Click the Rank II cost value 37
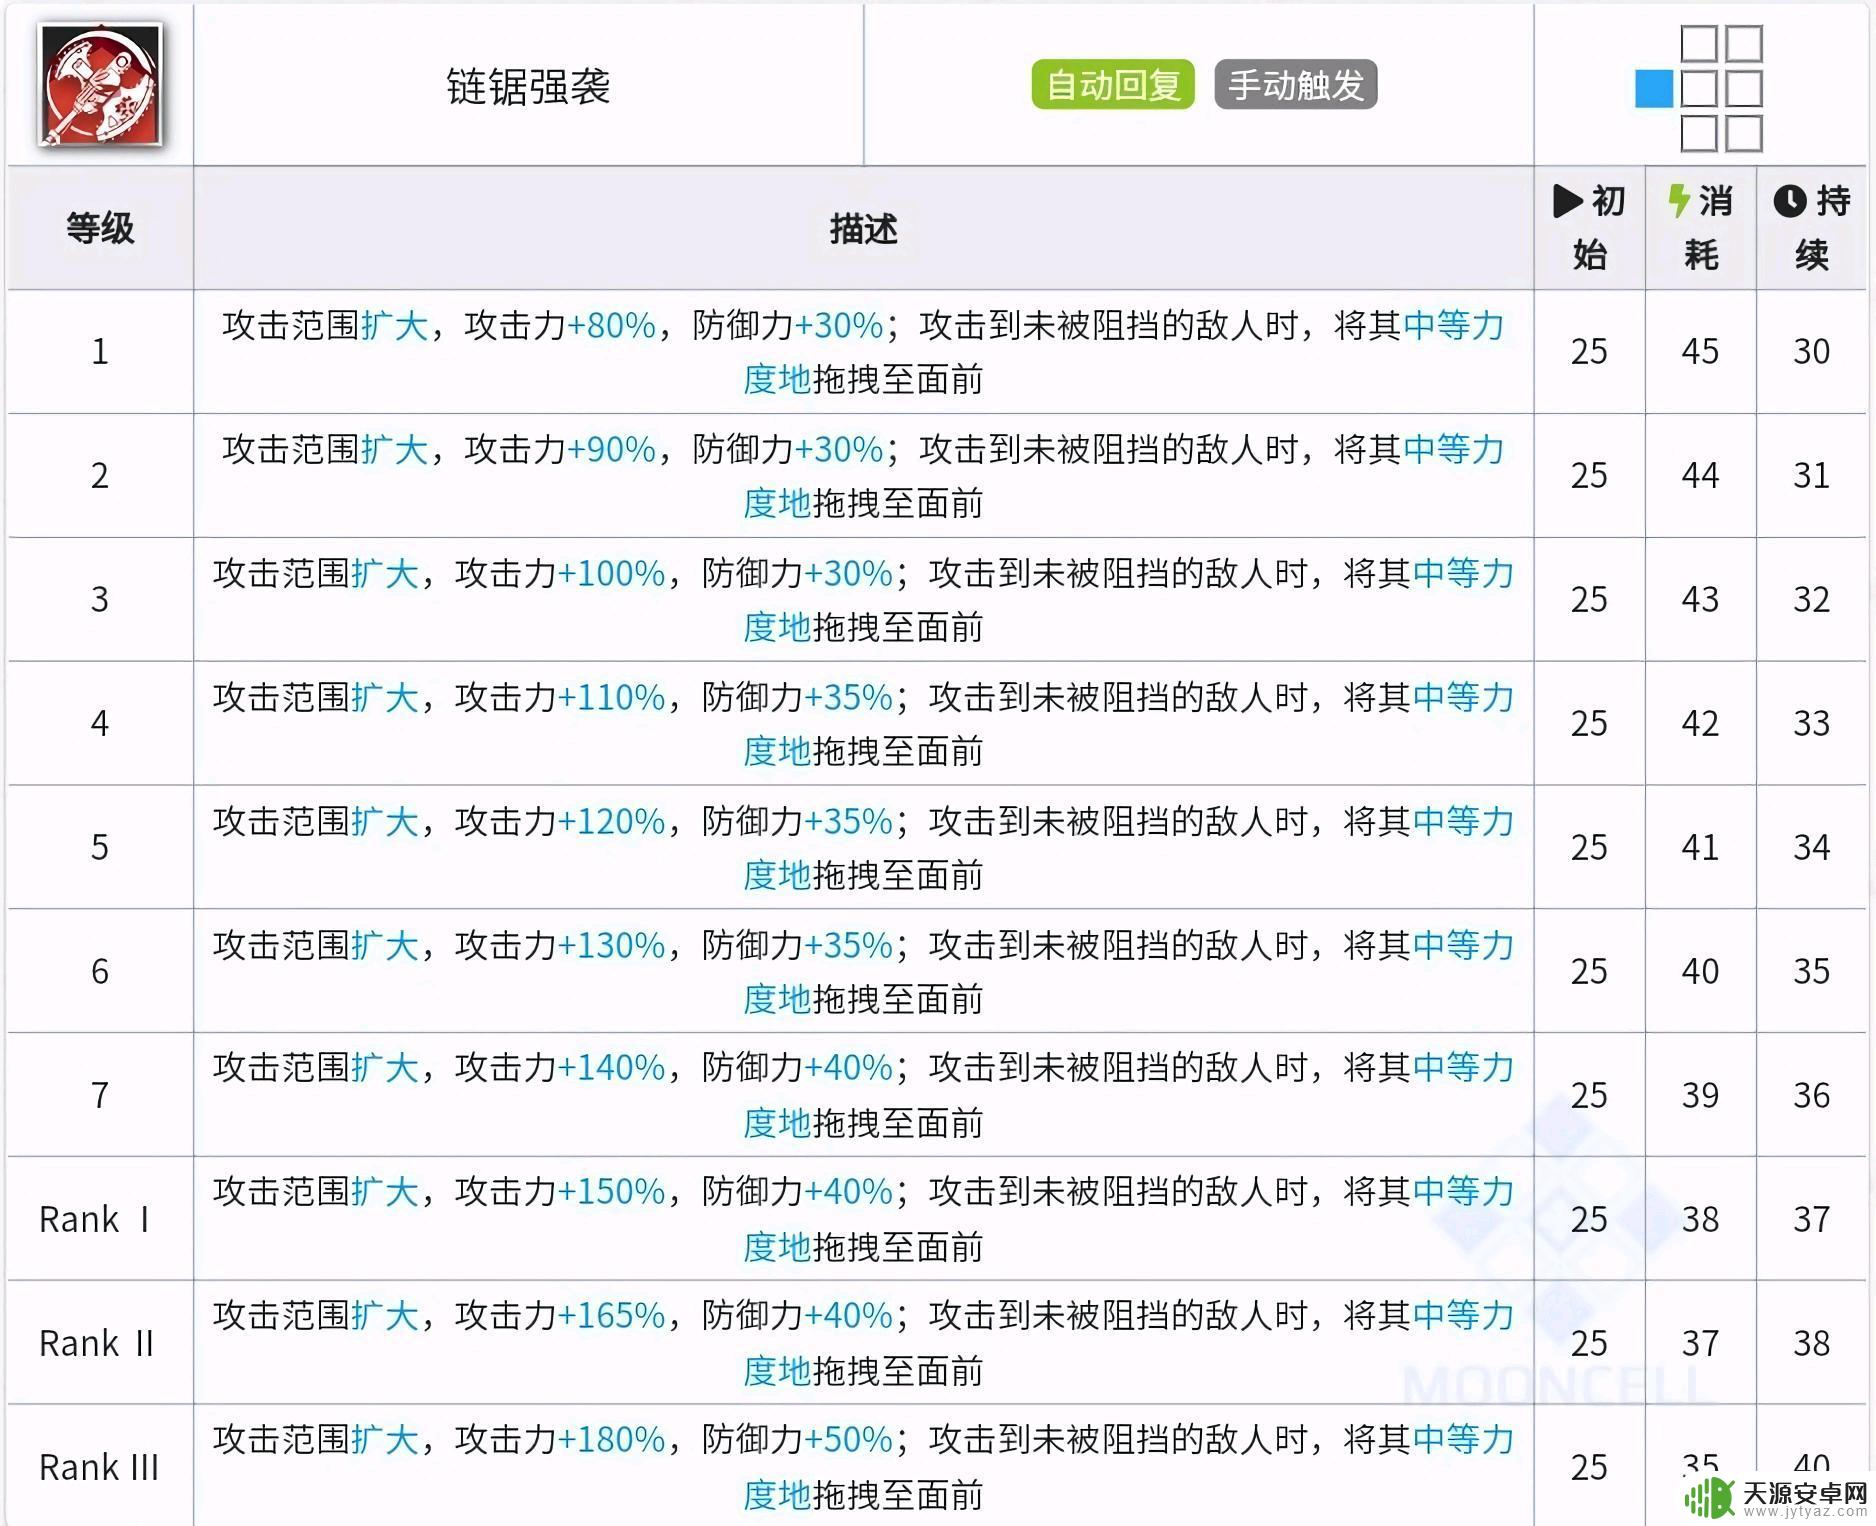 (x=1700, y=1344)
